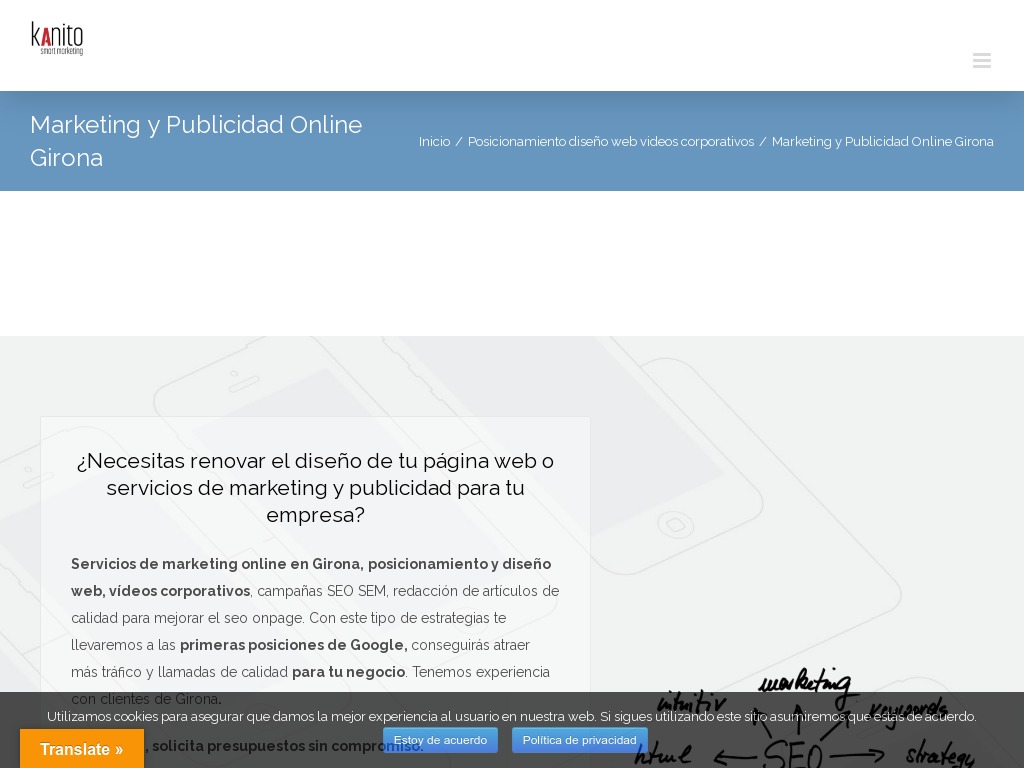The width and height of the screenshot is (1024, 768).
Task: Navigate to 'Inicio' in the breadcrumb
Action: tap(434, 141)
